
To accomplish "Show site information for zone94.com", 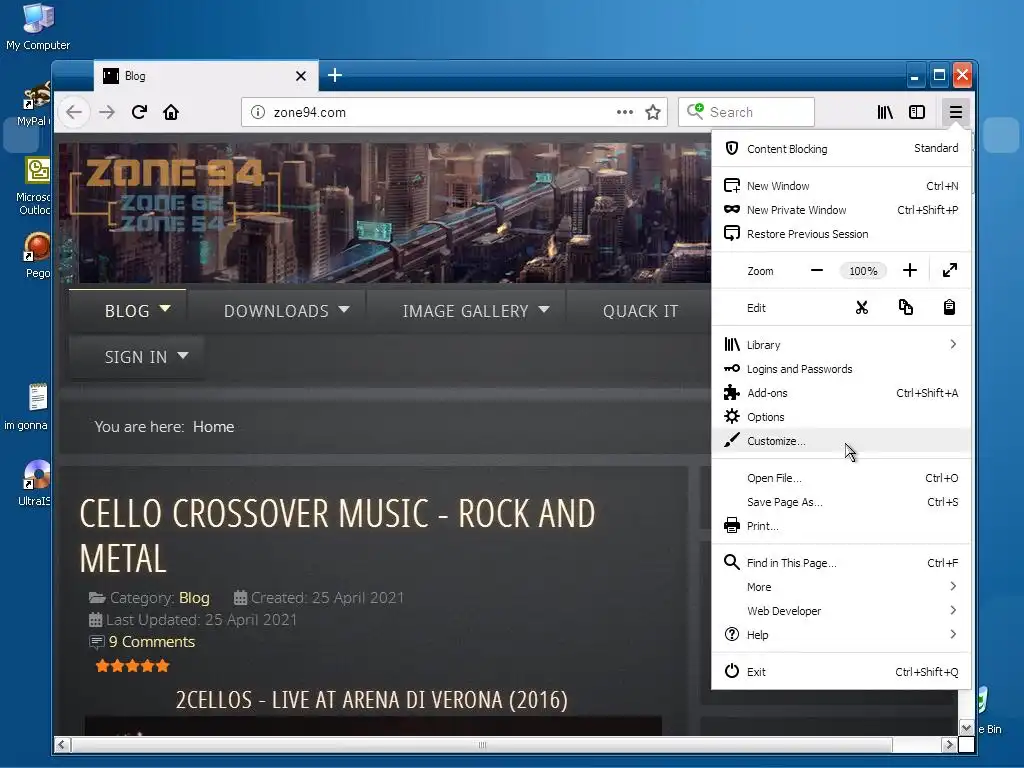I will pos(258,112).
